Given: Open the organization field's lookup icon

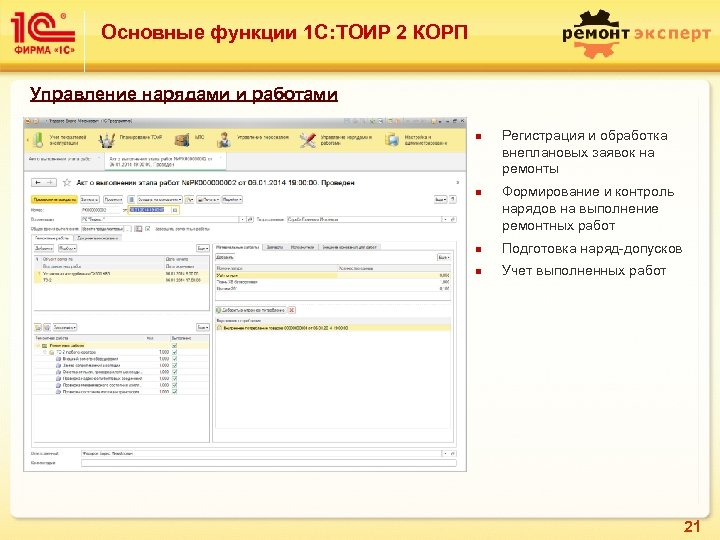Looking at the screenshot, I should tap(250, 219).
